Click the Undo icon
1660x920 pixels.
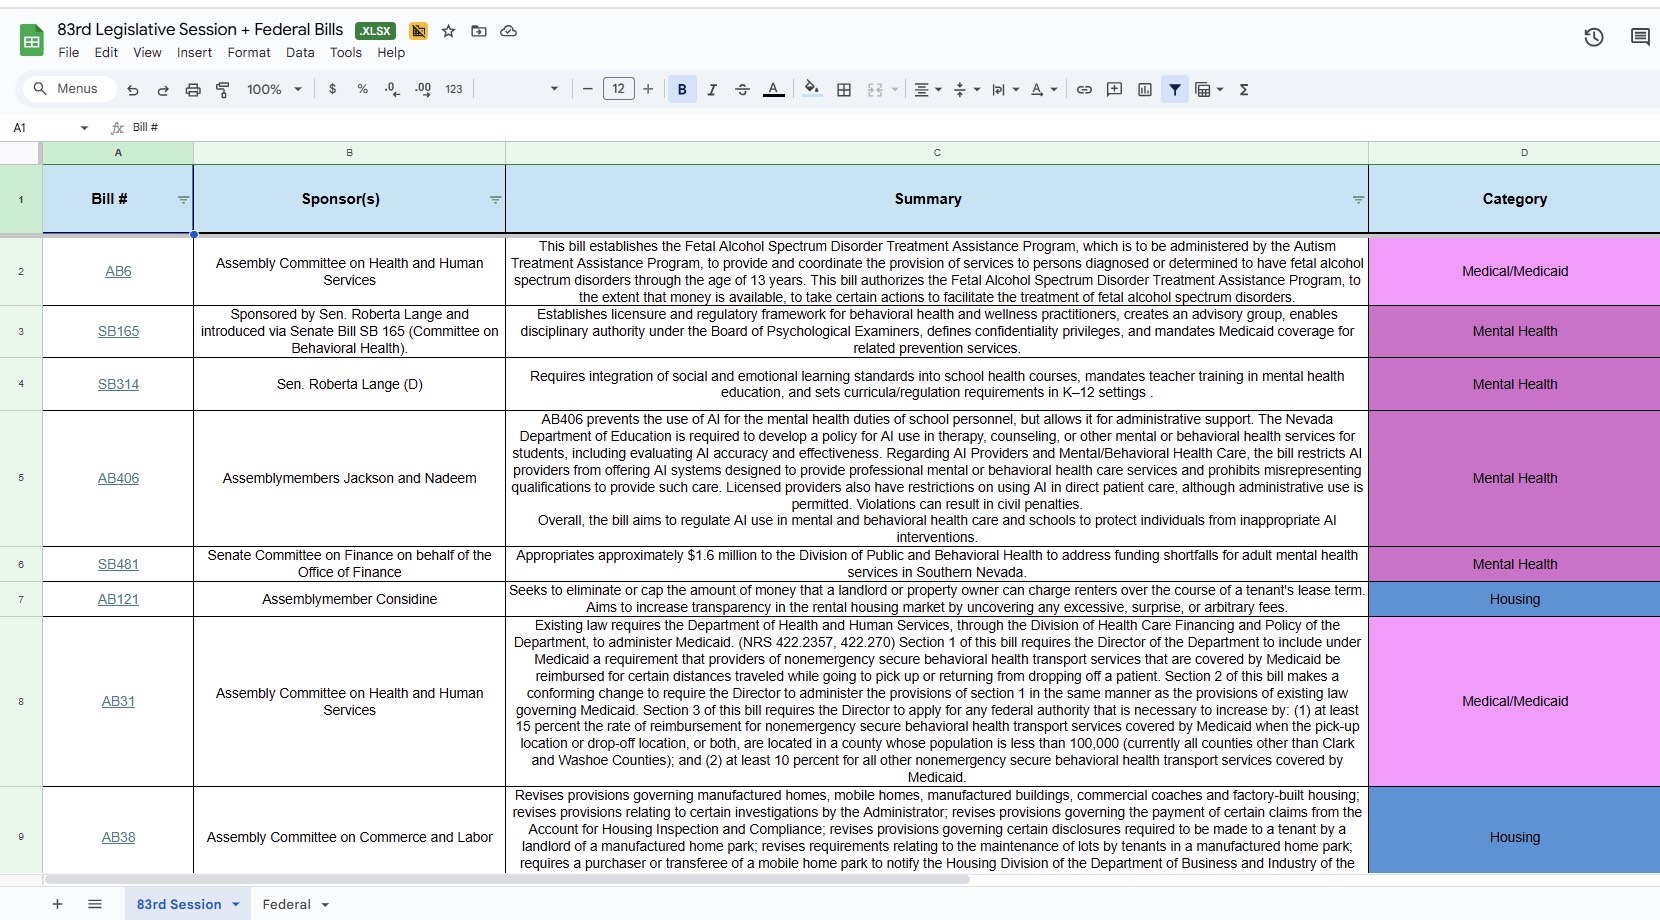coord(133,90)
